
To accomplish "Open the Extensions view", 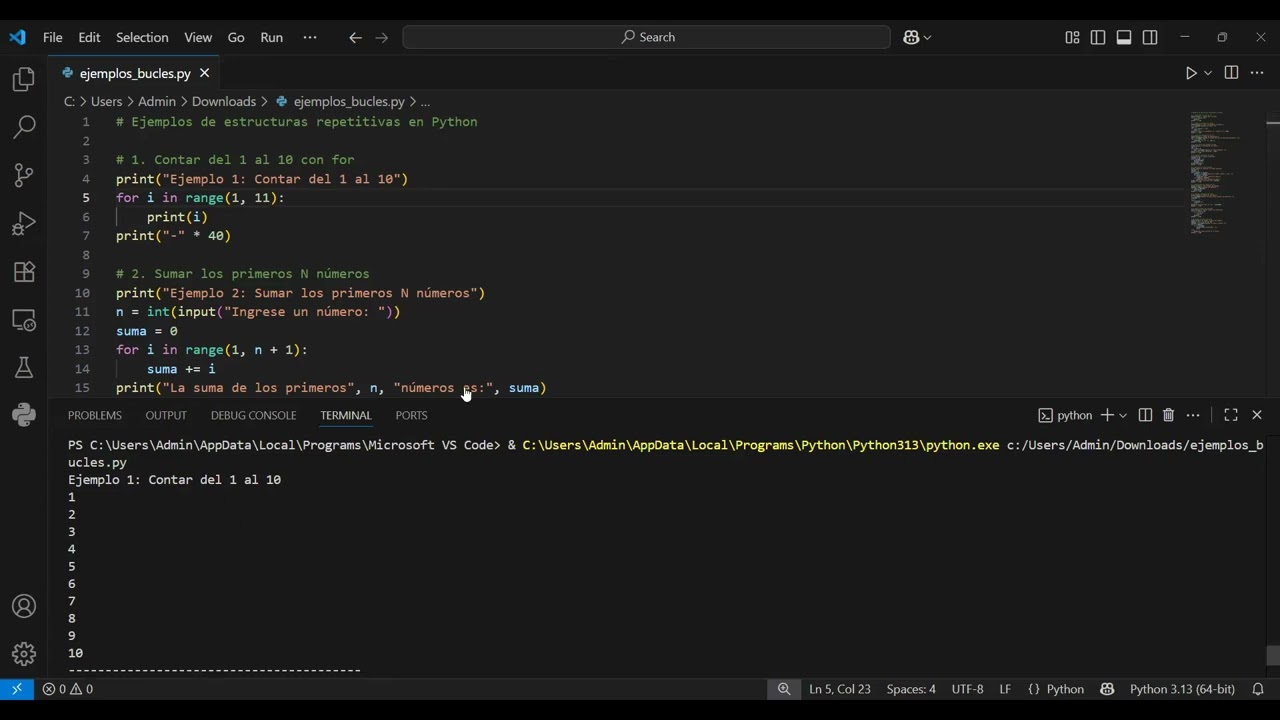I will pos(24,271).
